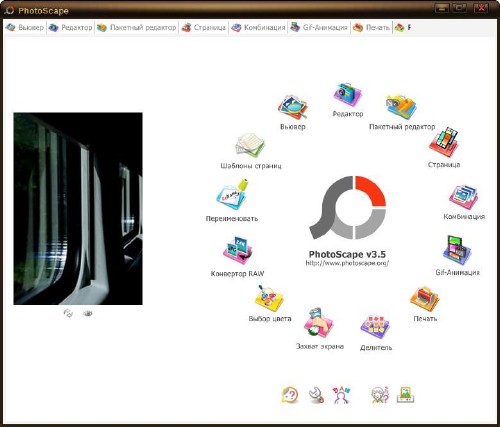Minimize the PhotoScape window
Viewport: 500px width, 427px height.
pyautogui.click(x=442, y=8)
